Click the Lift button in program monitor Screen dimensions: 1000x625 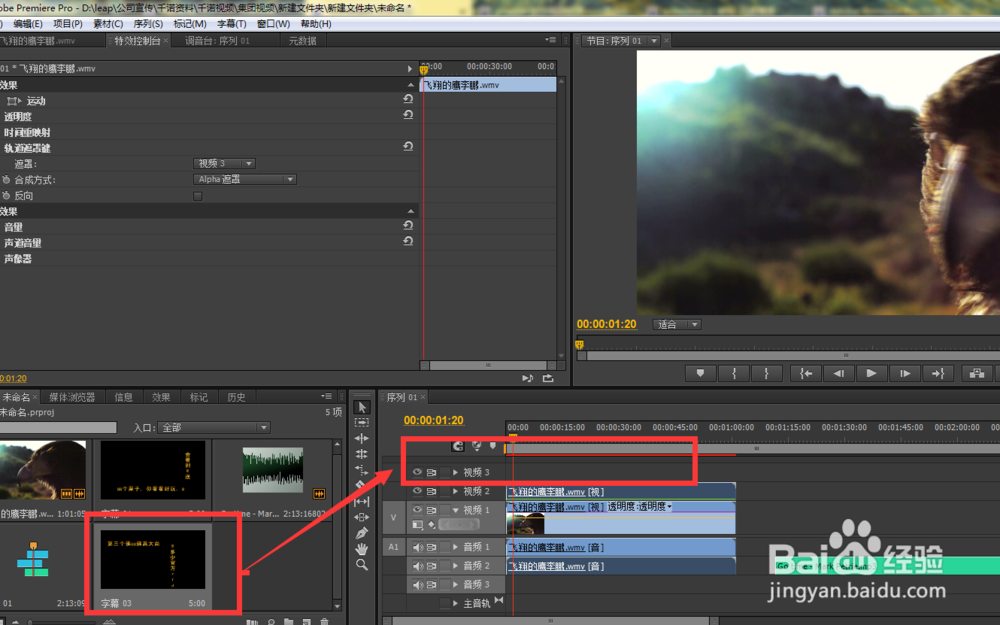[976, 374]
